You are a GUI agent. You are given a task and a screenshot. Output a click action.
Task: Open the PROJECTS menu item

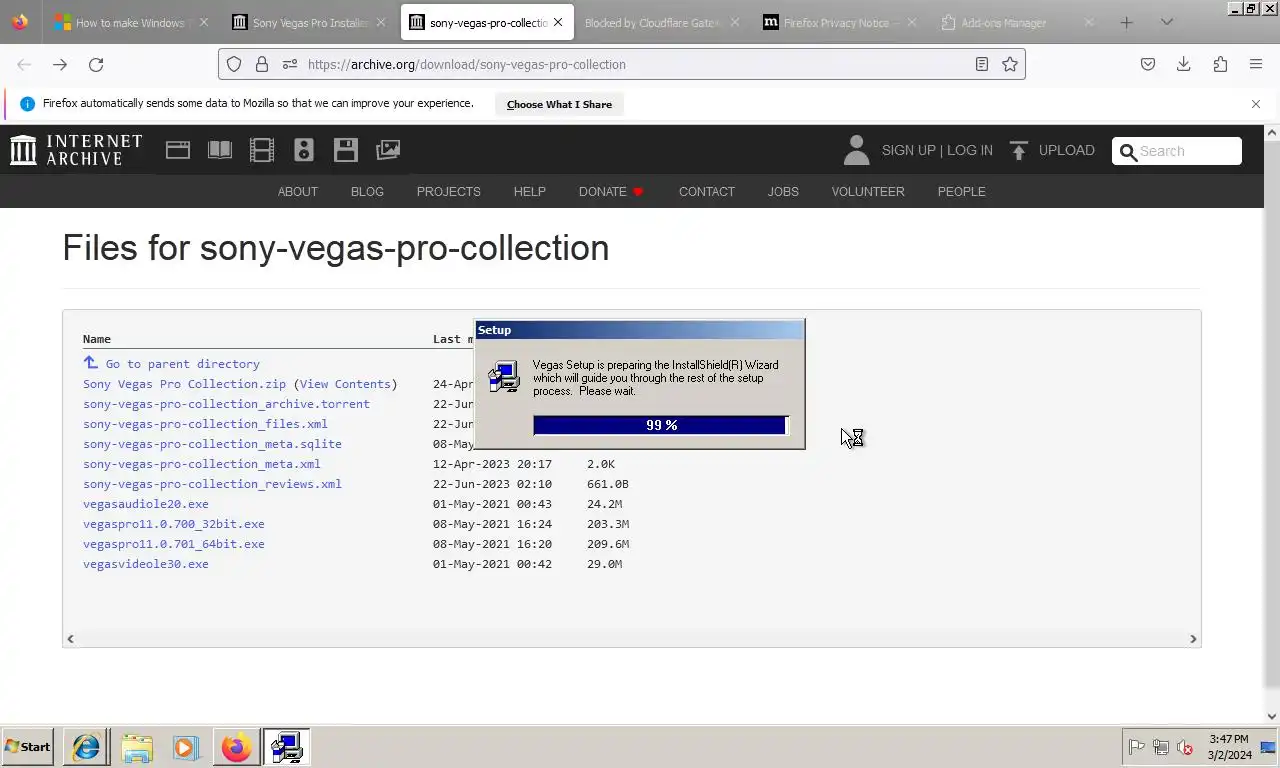[449, 191]
